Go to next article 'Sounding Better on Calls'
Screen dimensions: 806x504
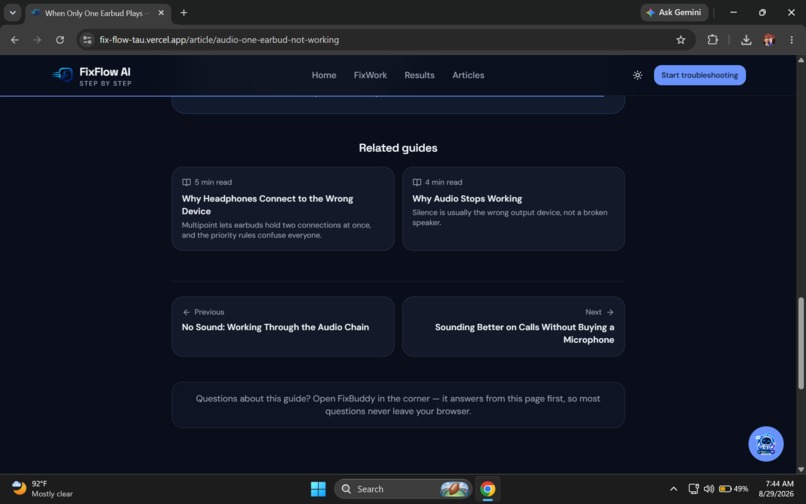coord(514,327)
